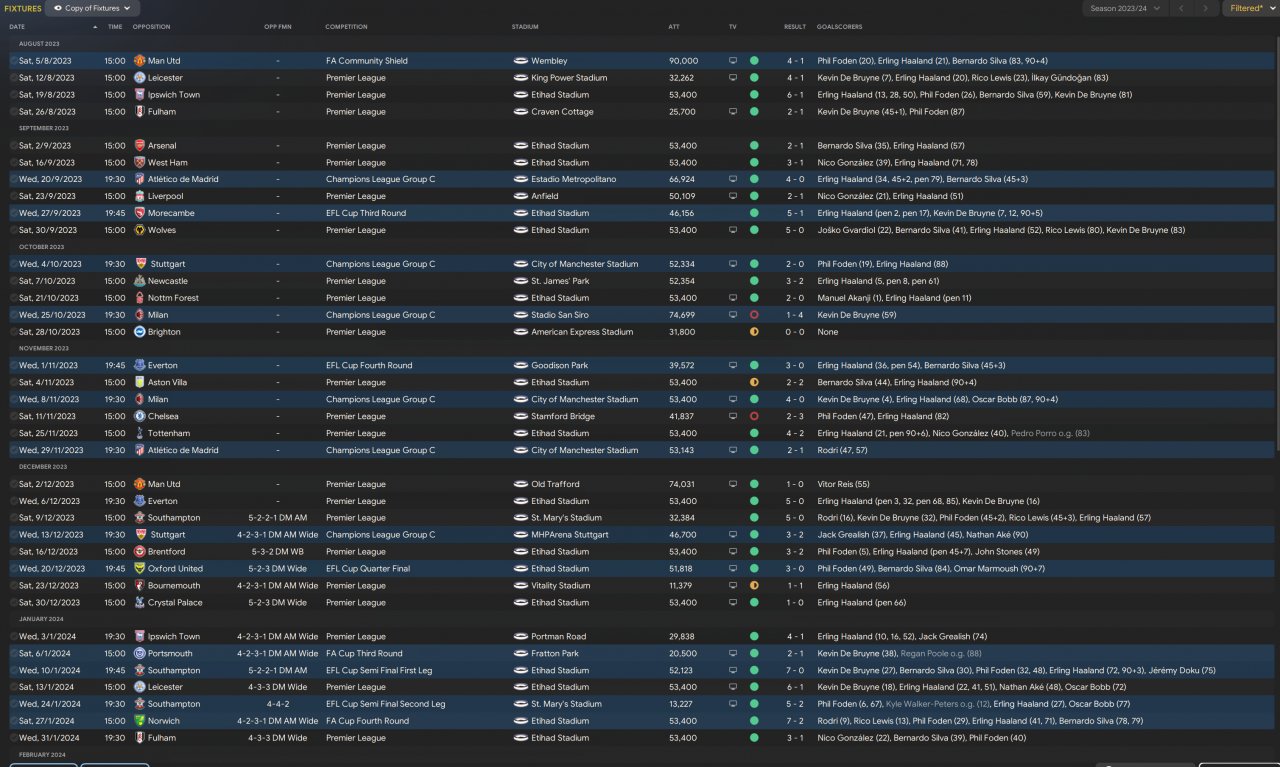Open FA Community Shield competition link

coord(367,61)
